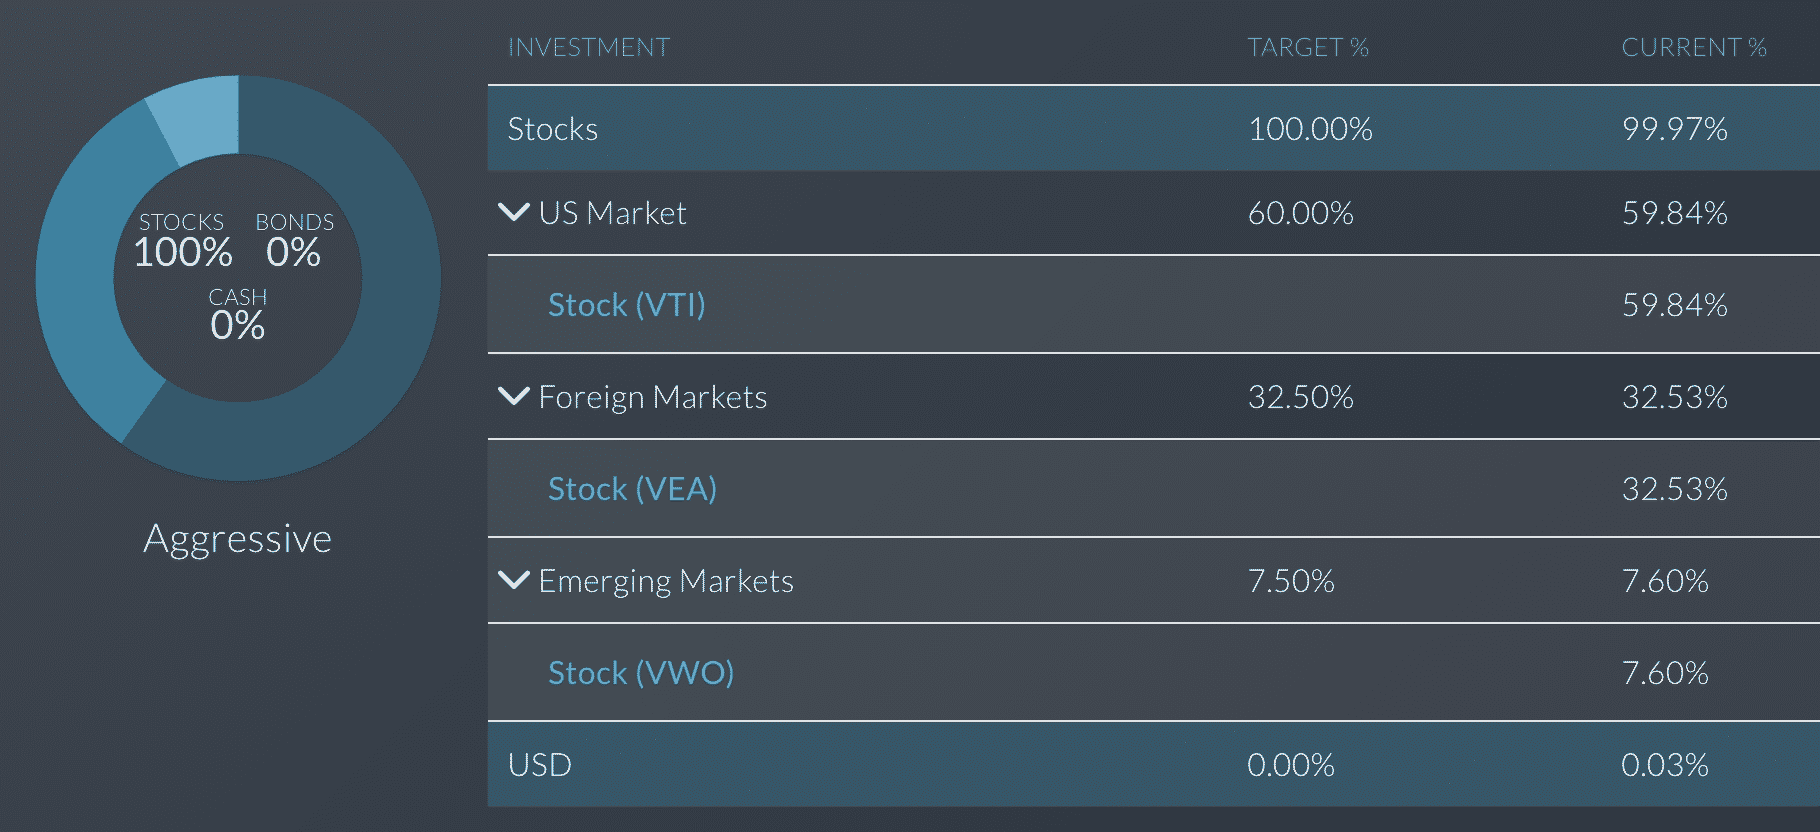Click the BONDS 0% label in chart
The width and height of the screenshot is (1820, 832).
(294, 240)
